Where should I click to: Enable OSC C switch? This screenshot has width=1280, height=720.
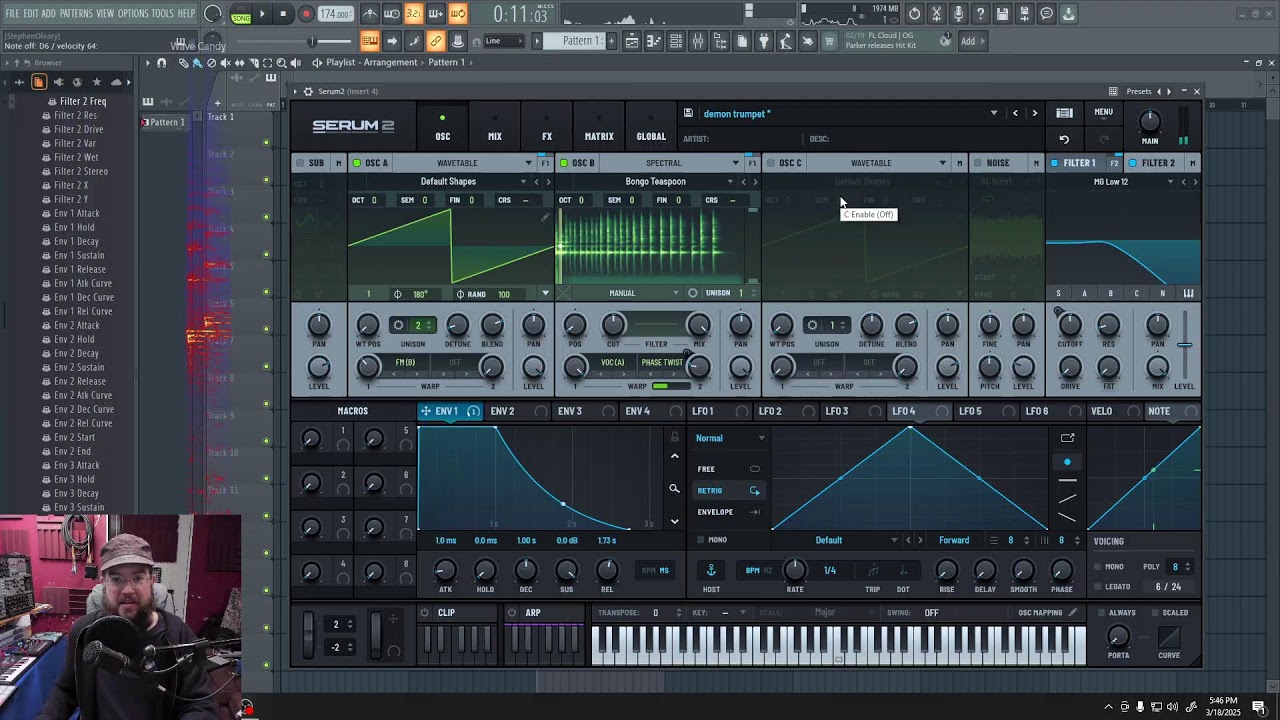click(x=770, y=163)
